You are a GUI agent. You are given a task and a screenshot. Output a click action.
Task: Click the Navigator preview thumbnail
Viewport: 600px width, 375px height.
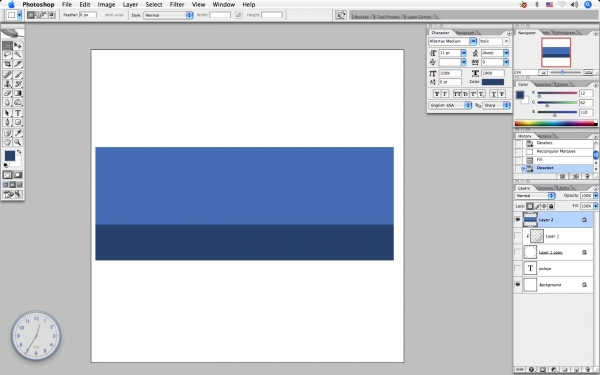point(556,52)
